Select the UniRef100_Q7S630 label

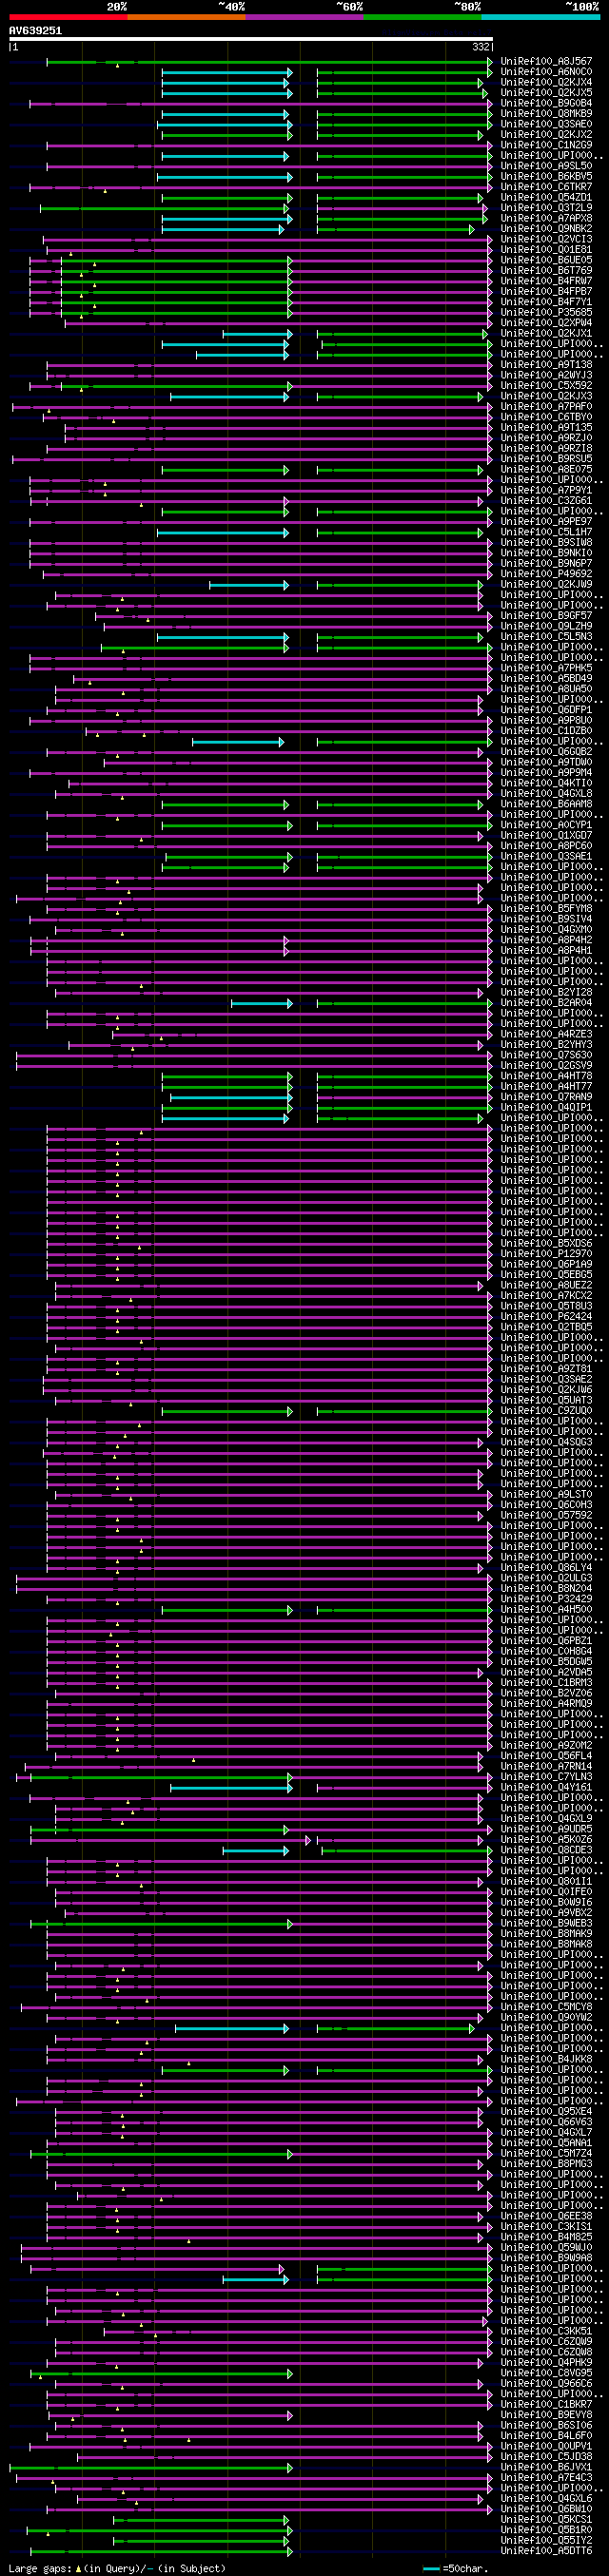[546, 1055]
